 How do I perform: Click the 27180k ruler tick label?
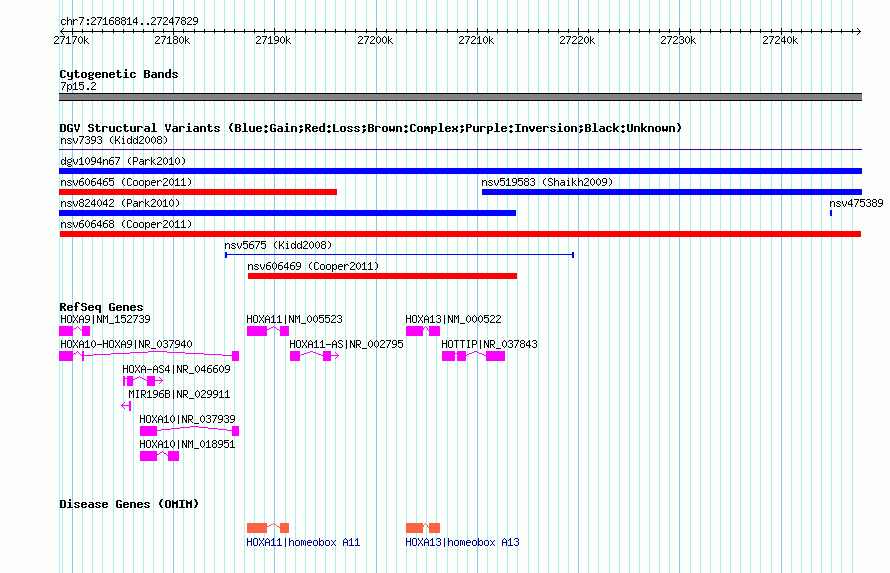click(172, 40)
